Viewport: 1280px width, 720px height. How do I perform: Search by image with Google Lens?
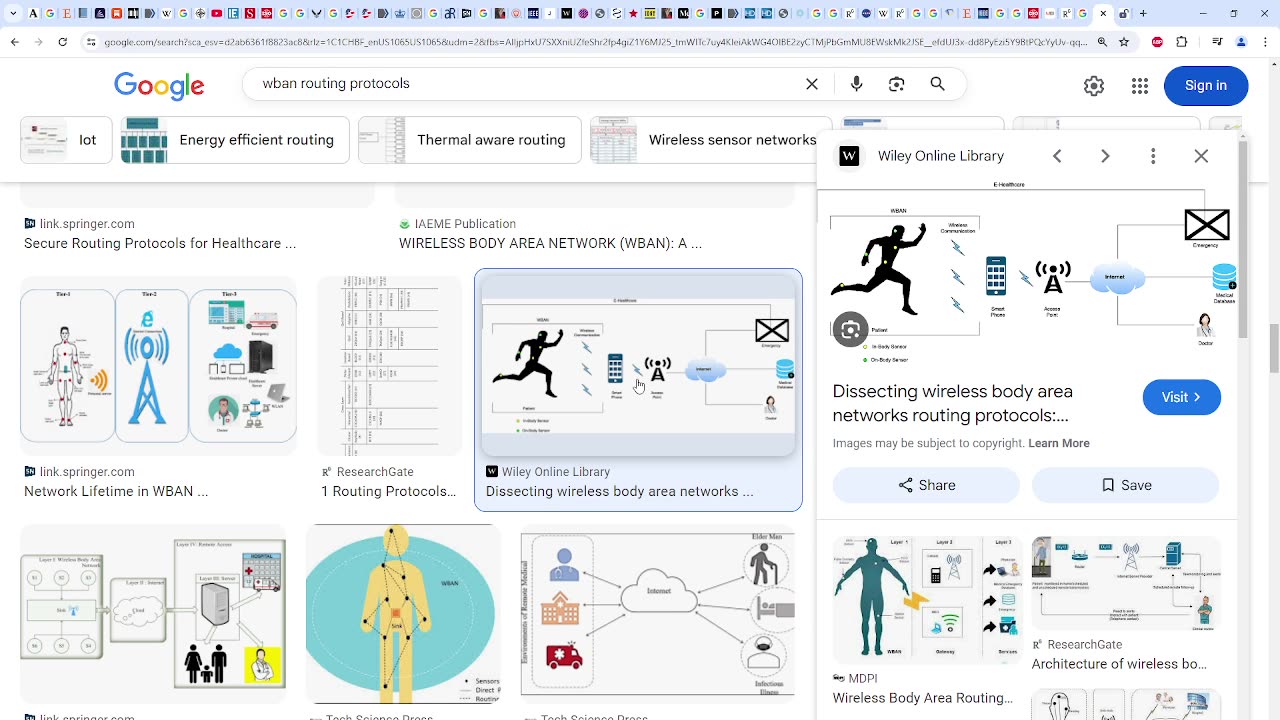(896, 84)
